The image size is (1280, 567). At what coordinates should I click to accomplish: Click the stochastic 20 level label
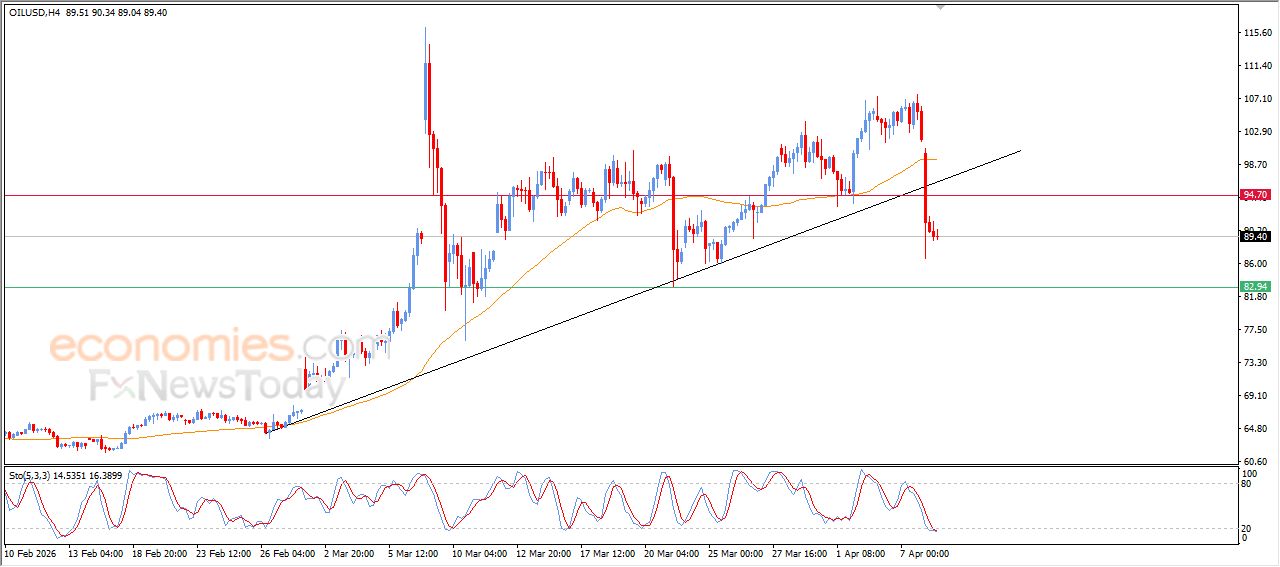coord(1245,527)
